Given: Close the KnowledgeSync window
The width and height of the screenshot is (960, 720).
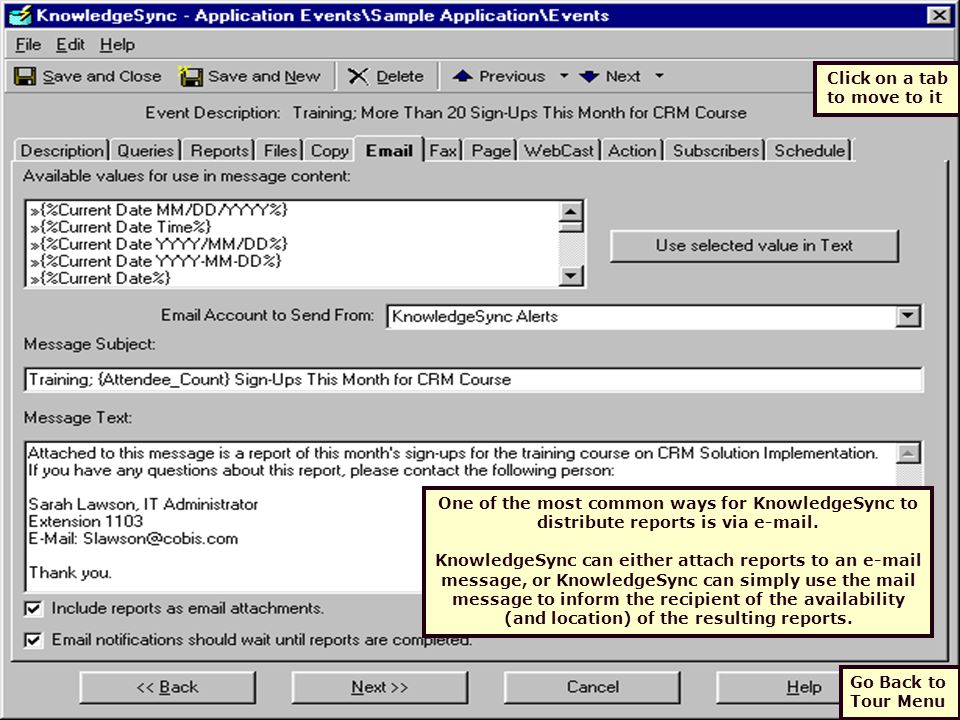Looking at the screenshot, I should (x=939, y=15).
